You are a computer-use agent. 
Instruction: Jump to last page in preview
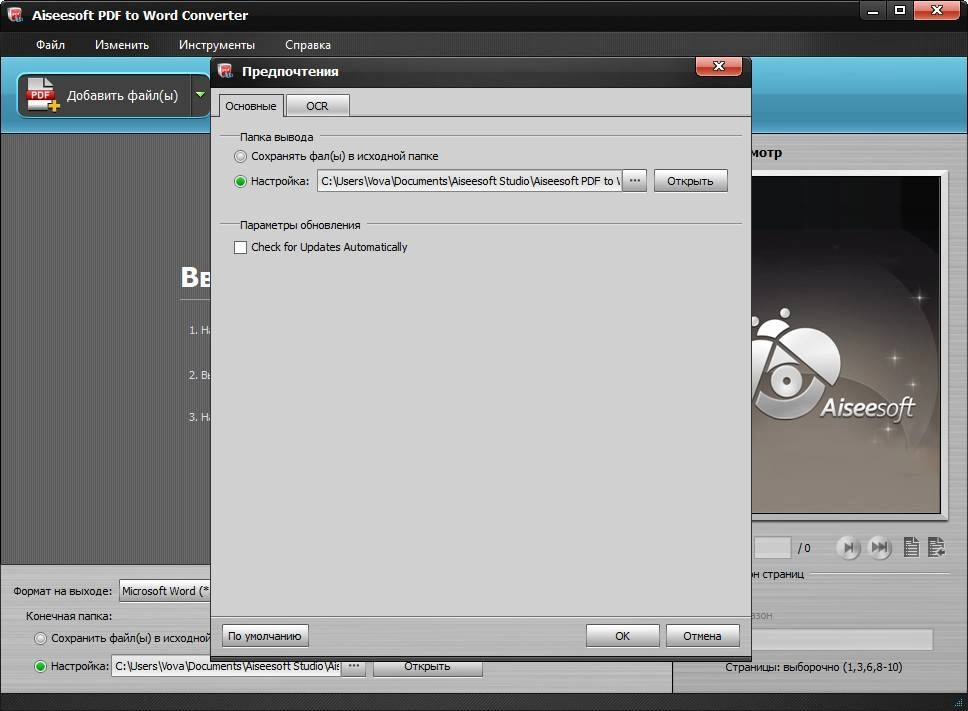tap(879, 547)
